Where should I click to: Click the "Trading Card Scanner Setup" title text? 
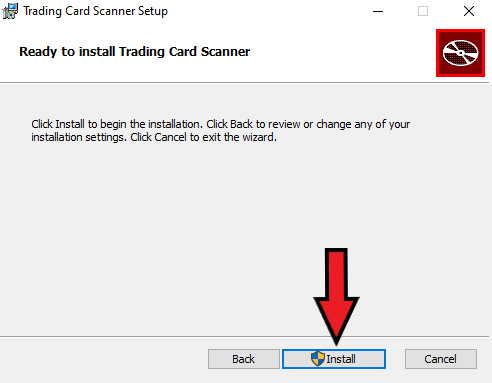click(96, 11)
